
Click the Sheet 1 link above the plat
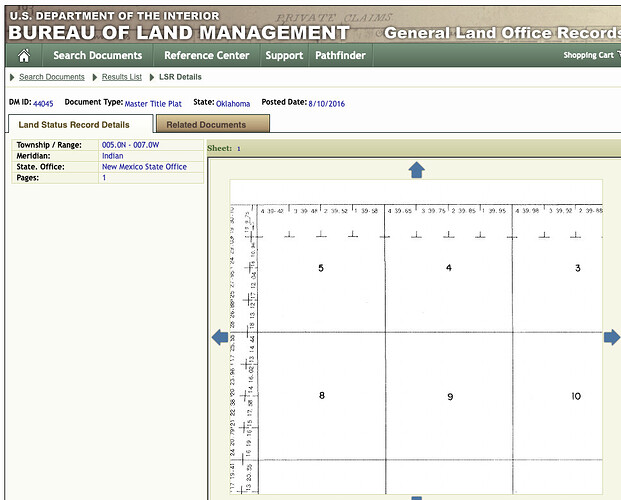[x=238, y=148]
